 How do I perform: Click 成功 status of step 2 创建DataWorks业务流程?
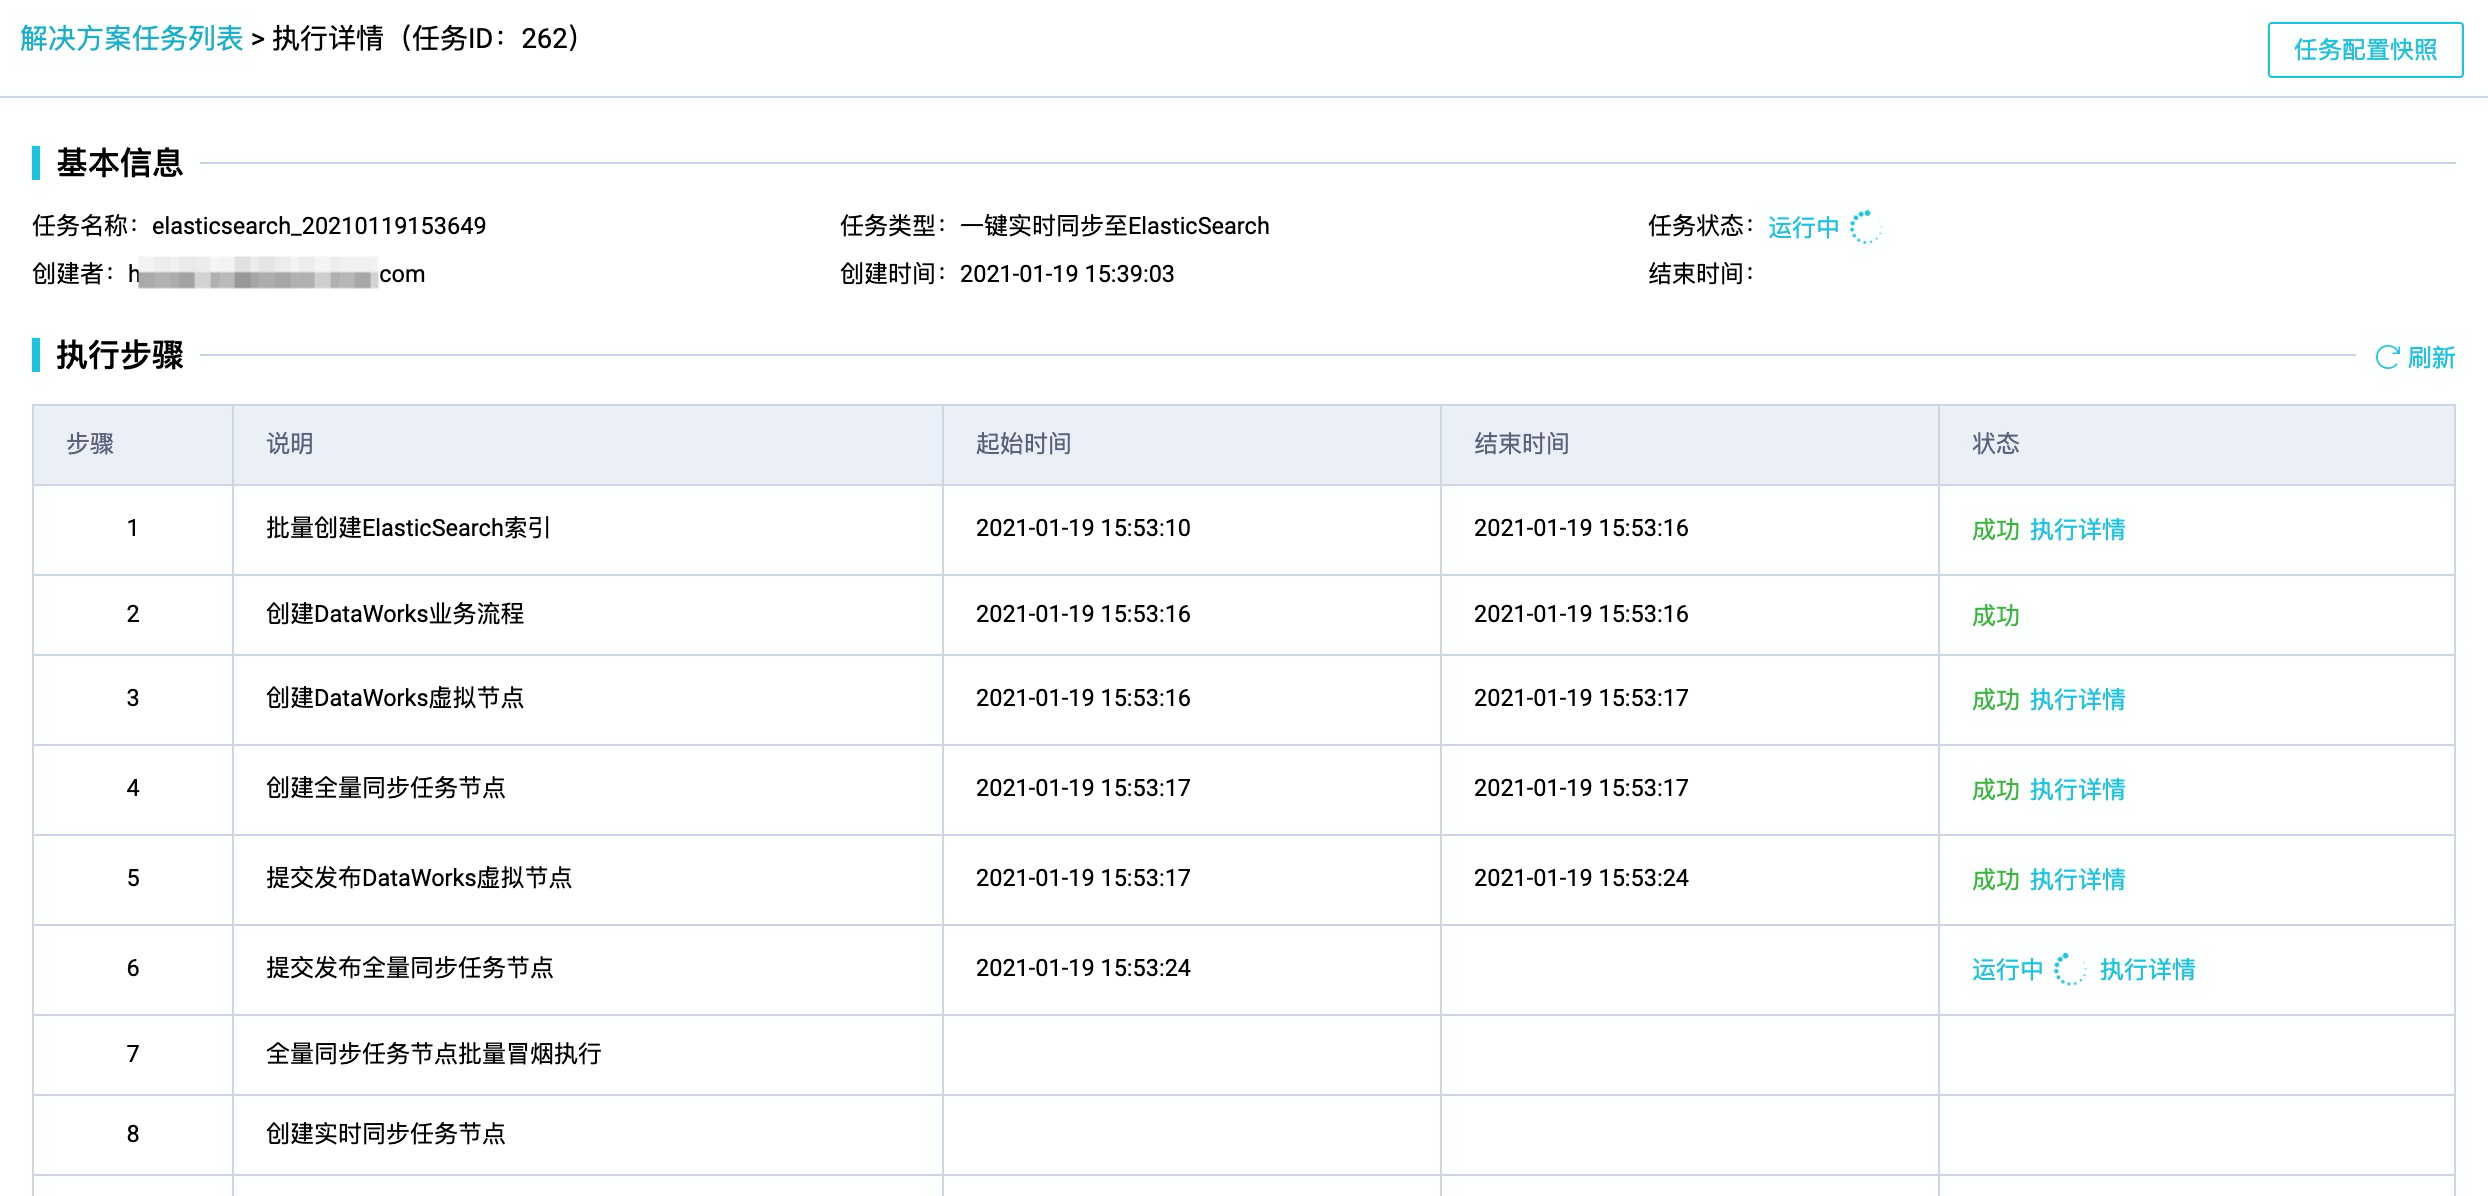(1996, 615)
